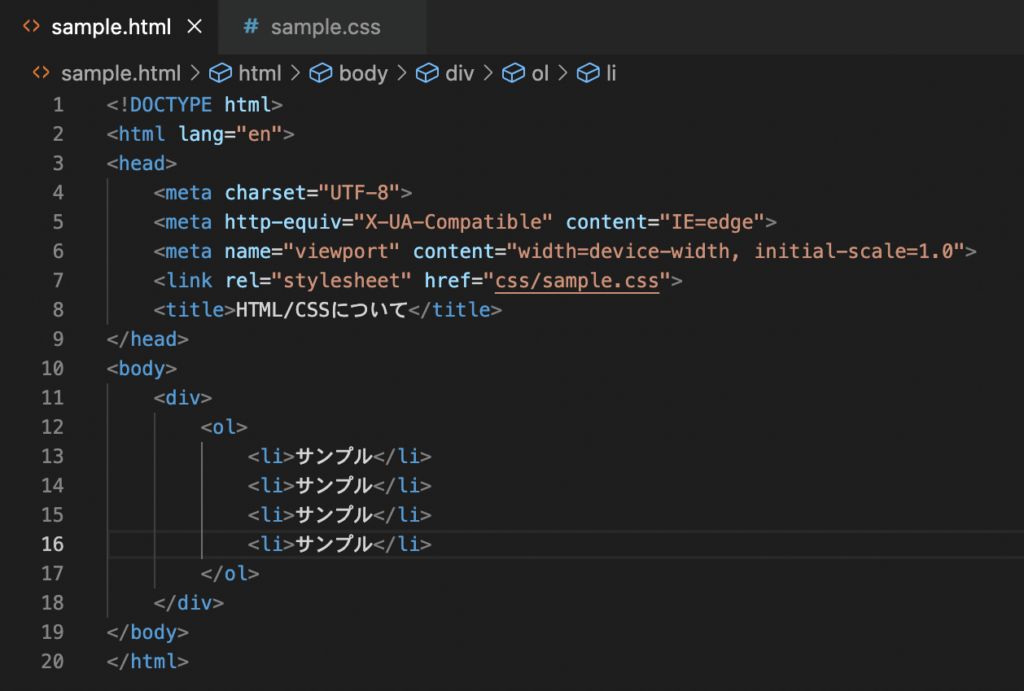Click the cube icon before ol breadcrumb
This screenshot has width=1024, height=691.
pyautogui.click(x=513, y=73)
